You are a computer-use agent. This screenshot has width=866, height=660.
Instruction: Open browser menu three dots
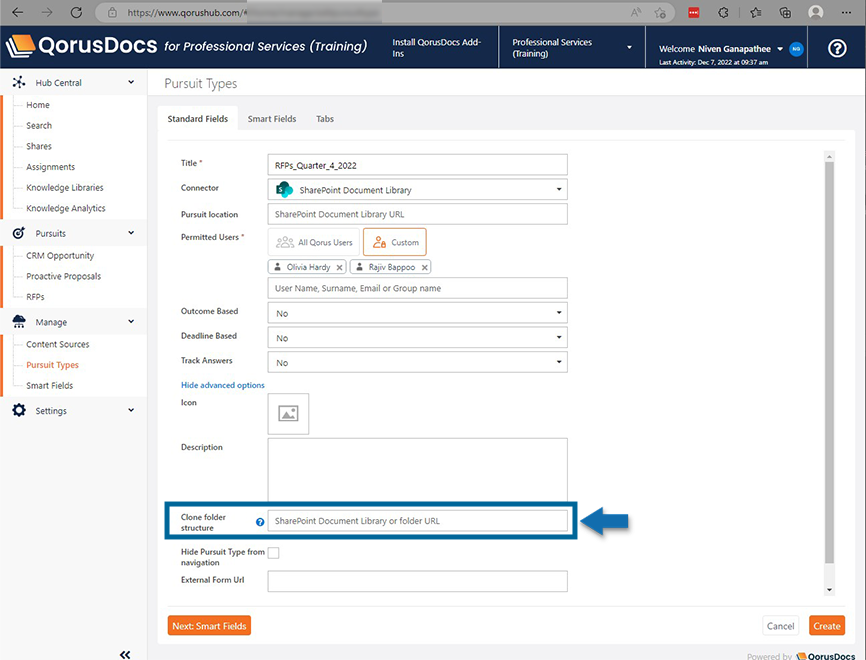click(846, 12)
